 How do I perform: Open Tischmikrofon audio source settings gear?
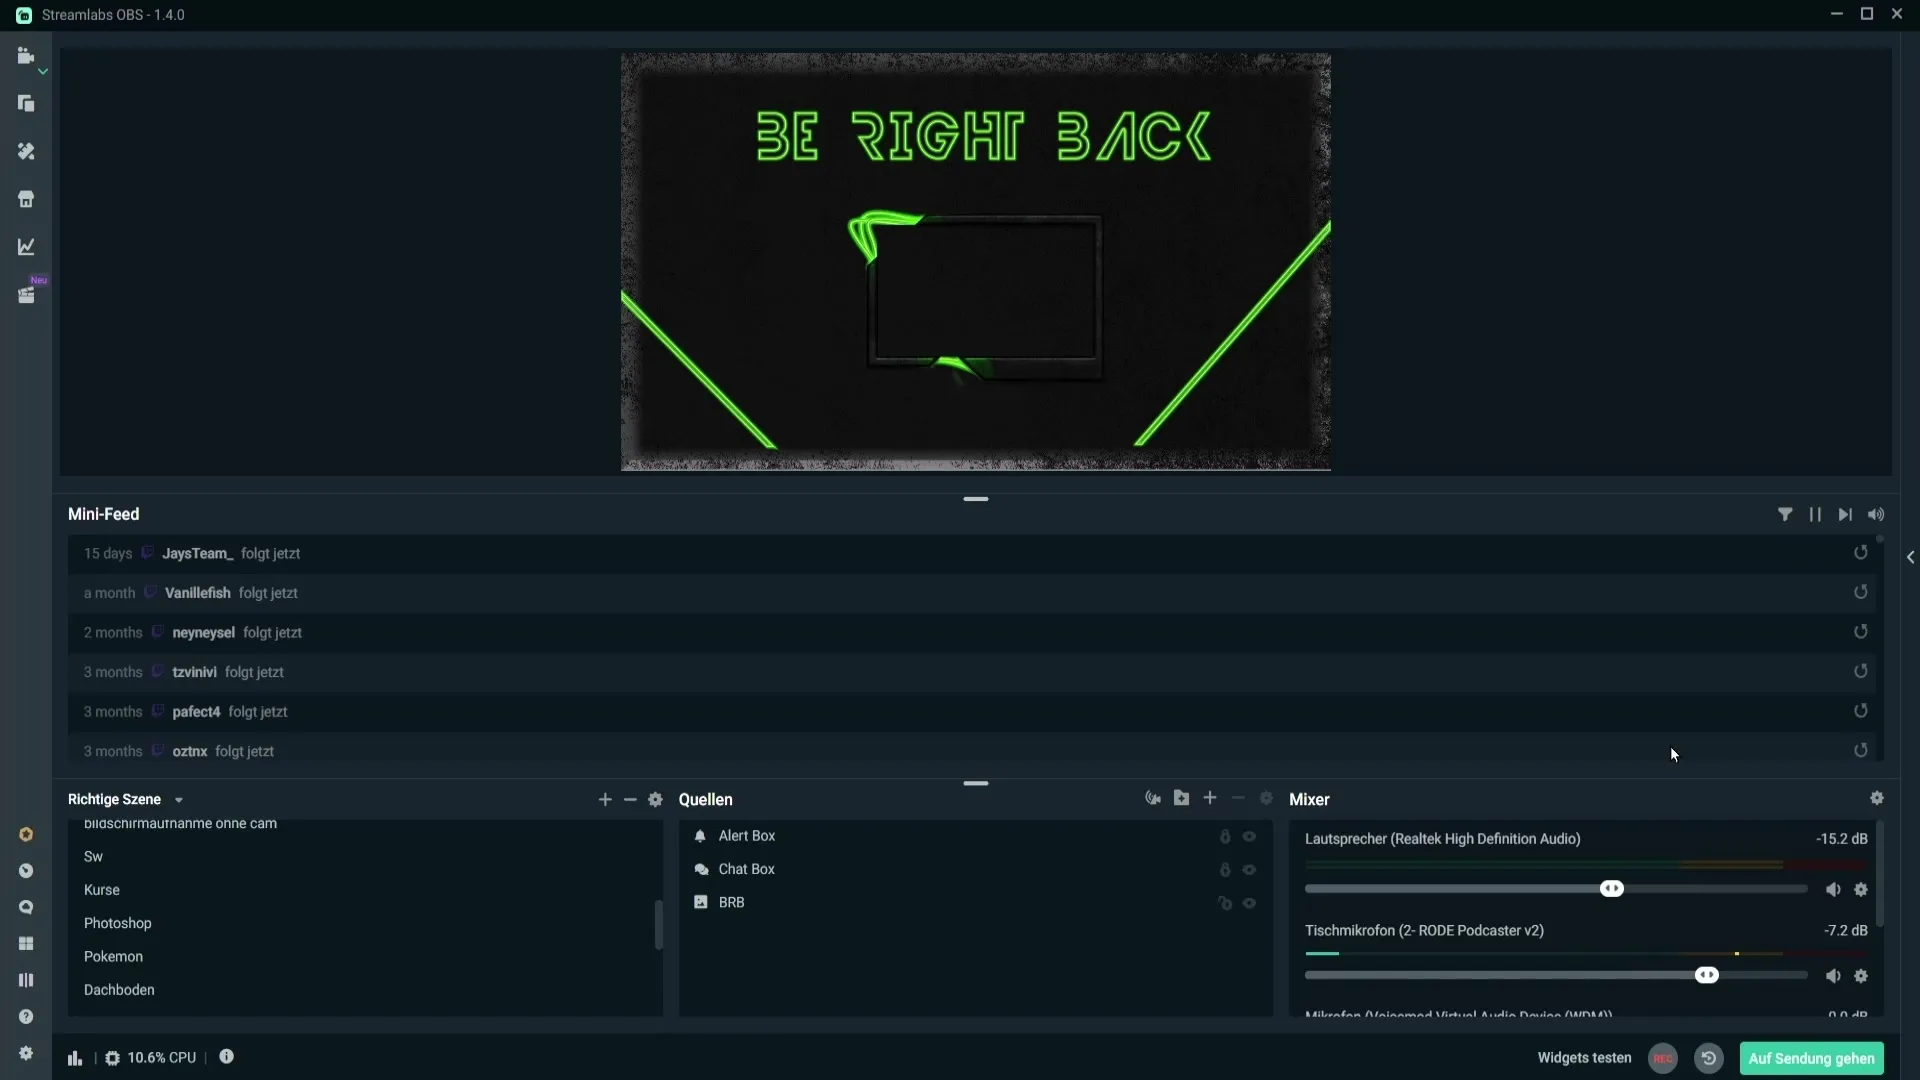coord(1861,976)
